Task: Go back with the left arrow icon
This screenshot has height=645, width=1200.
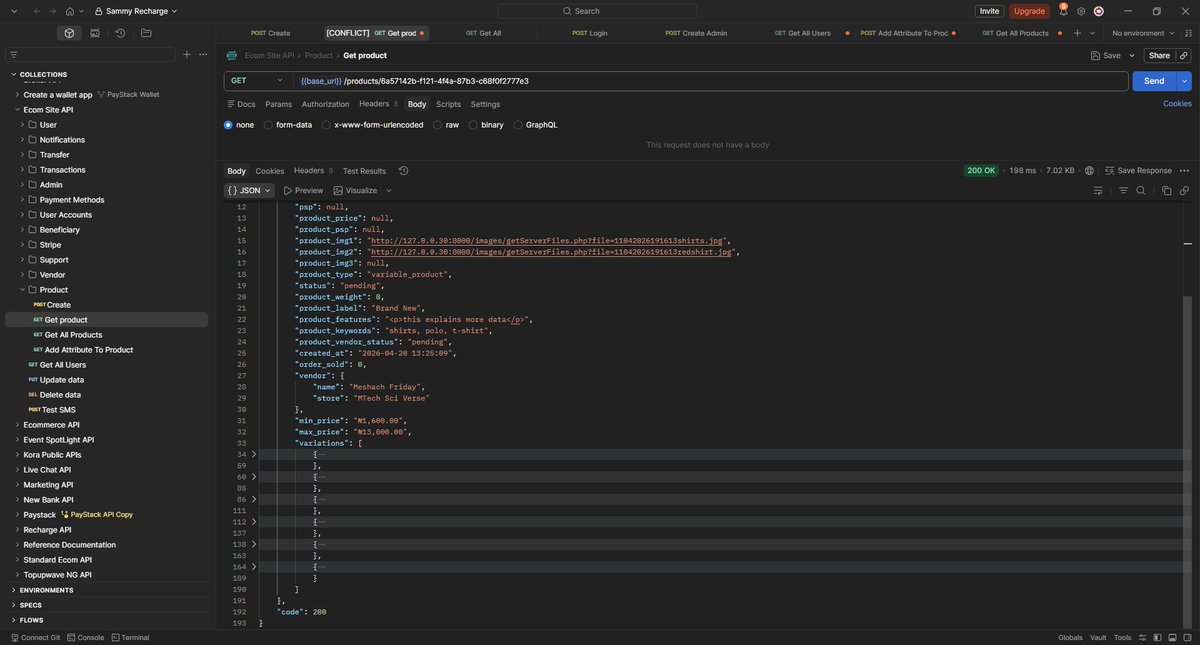Action: pos(37,11)
